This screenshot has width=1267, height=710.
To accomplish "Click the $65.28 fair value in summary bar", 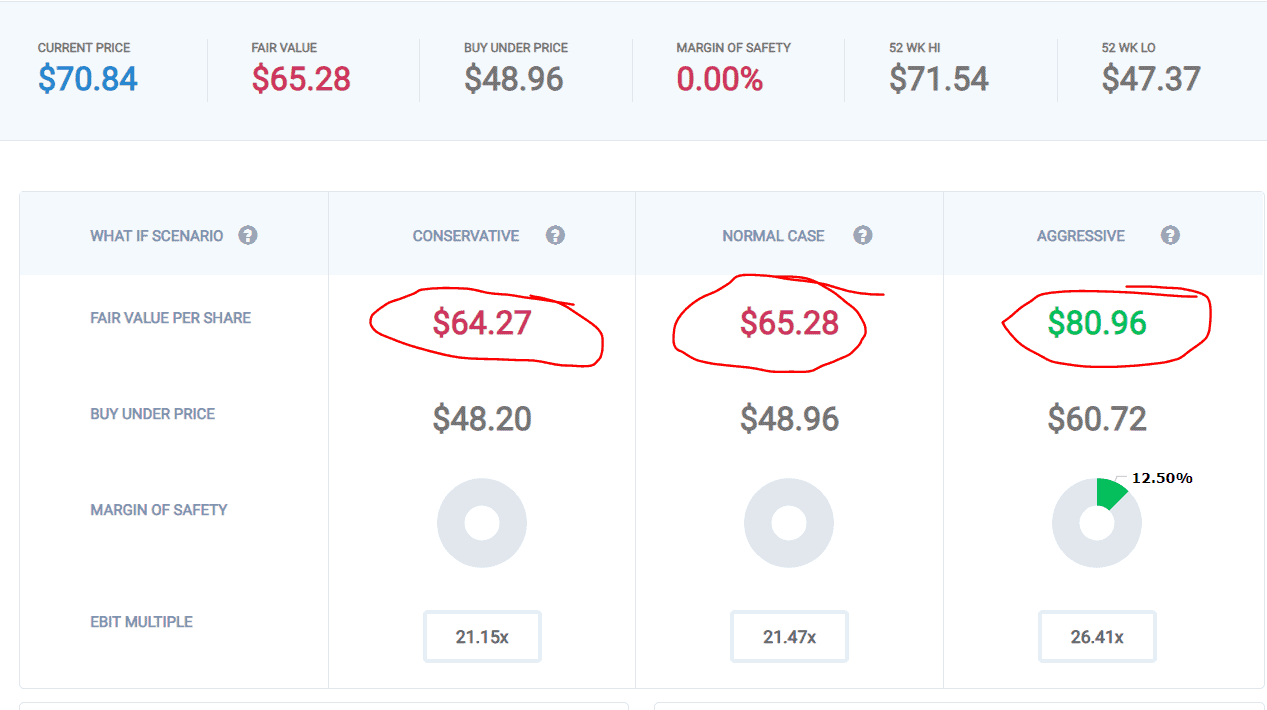I will point(301,78).
